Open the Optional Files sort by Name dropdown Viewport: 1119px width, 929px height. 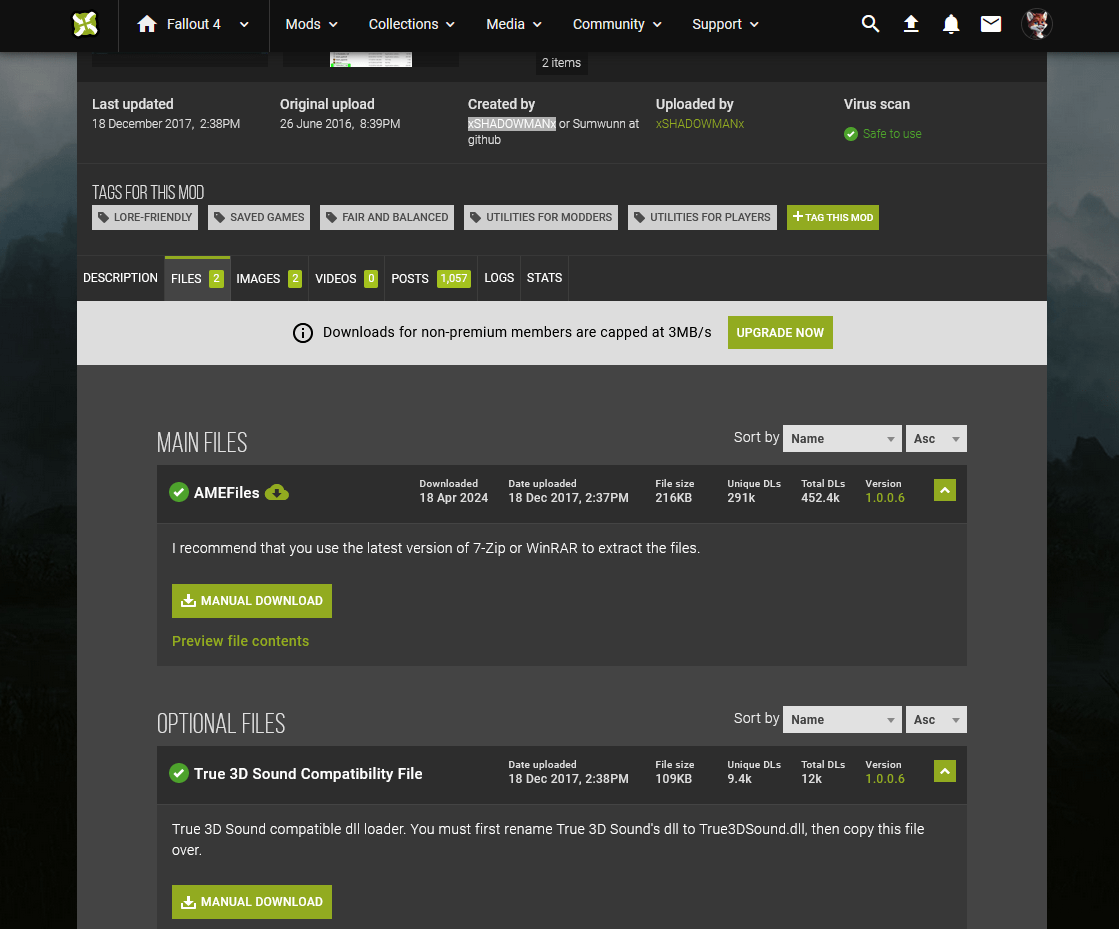point(842,720)
